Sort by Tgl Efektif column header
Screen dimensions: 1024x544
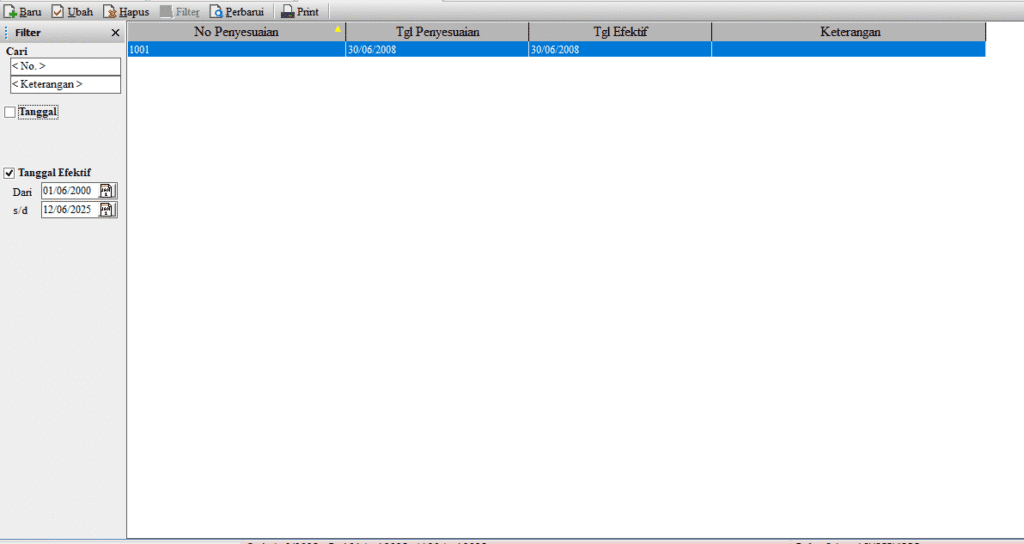click(x=620, y=32)
